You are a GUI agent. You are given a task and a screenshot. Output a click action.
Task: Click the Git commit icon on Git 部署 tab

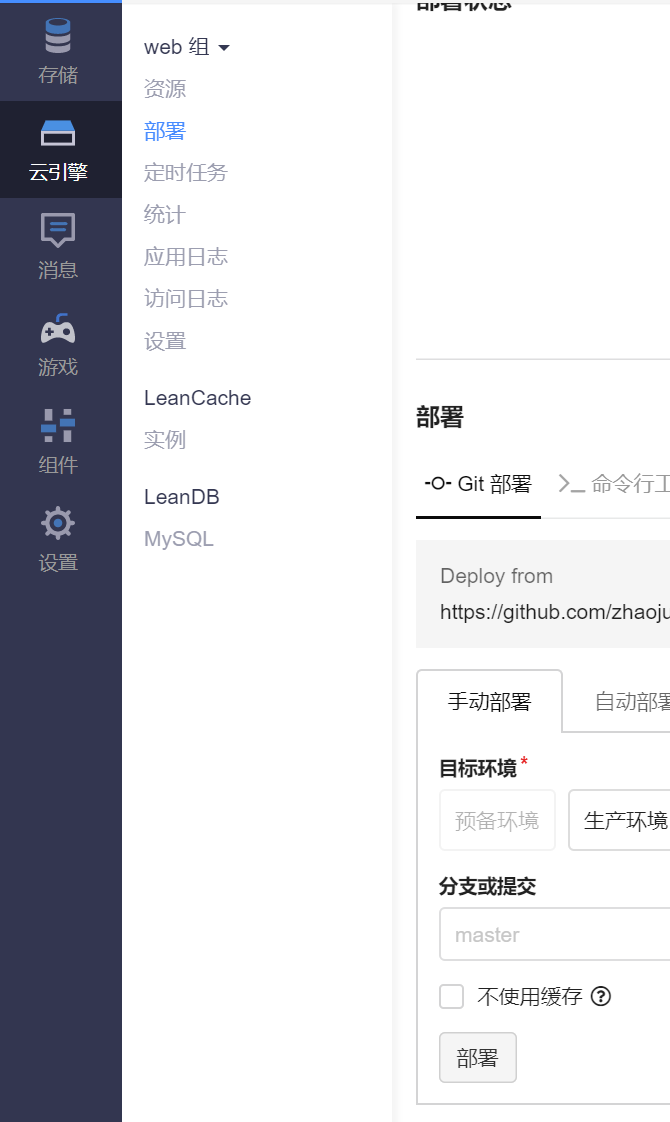(x=438, y=484)
